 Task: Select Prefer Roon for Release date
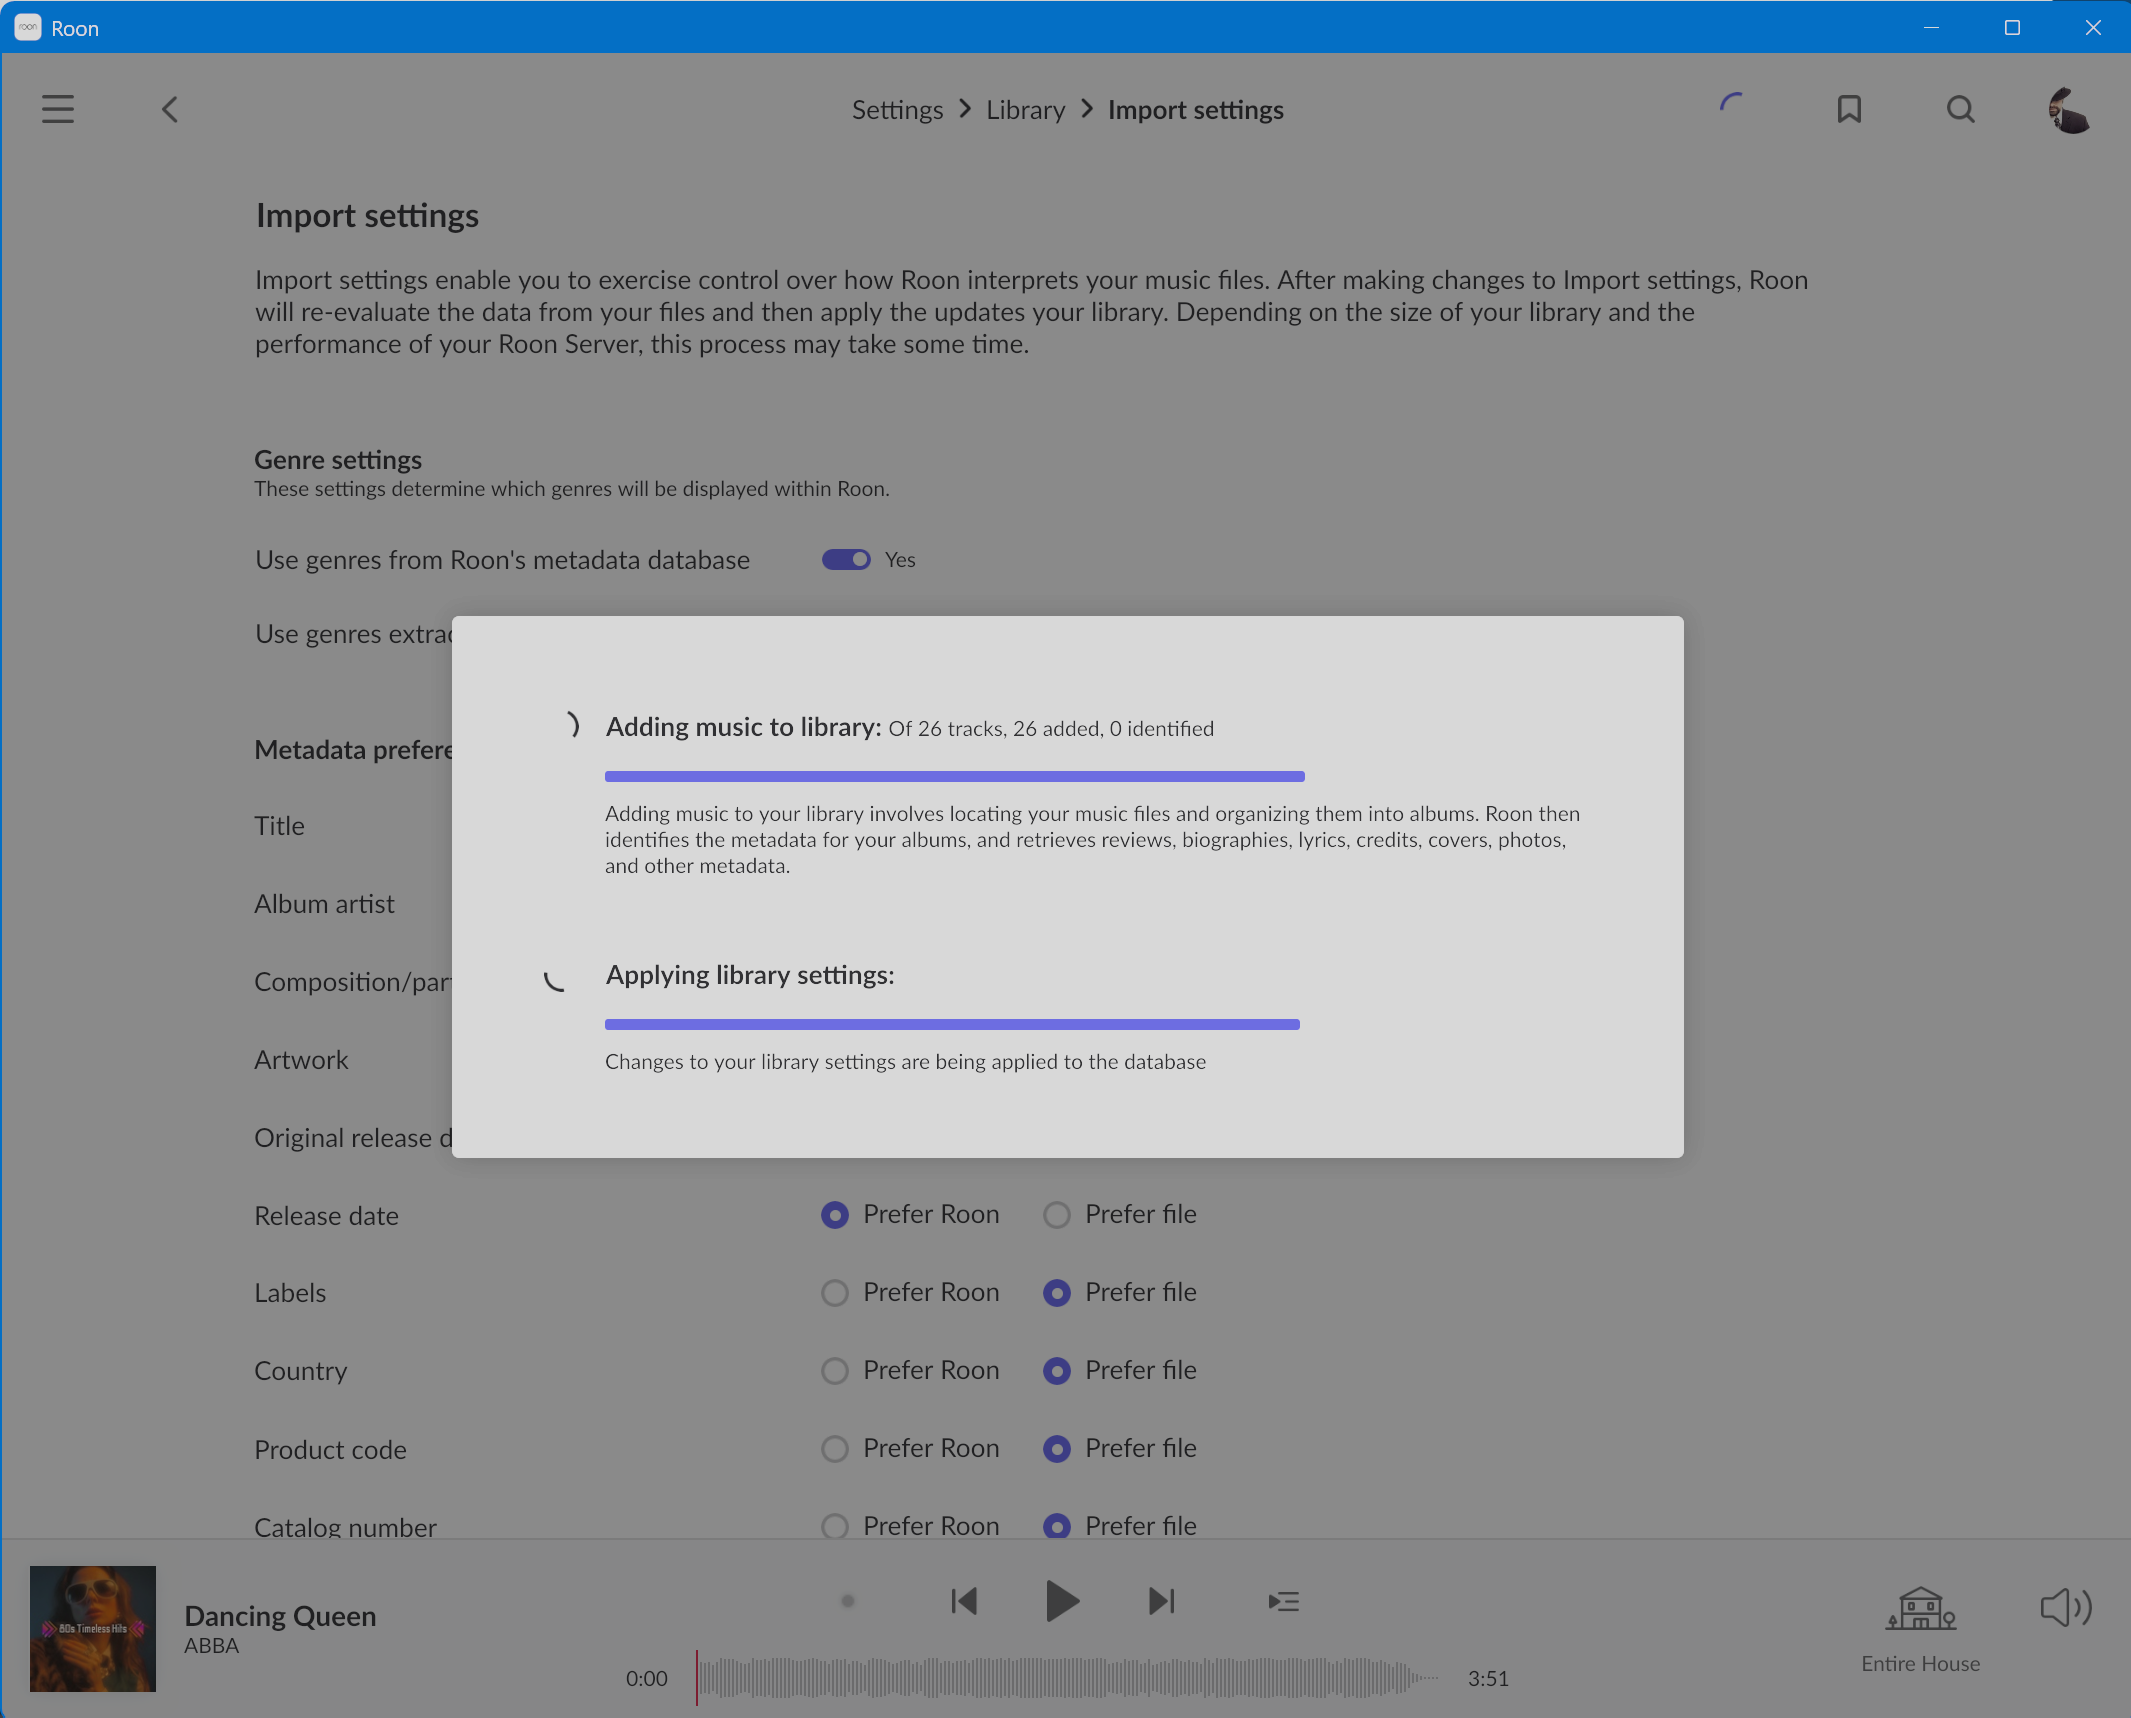[x=835, y=1215]
